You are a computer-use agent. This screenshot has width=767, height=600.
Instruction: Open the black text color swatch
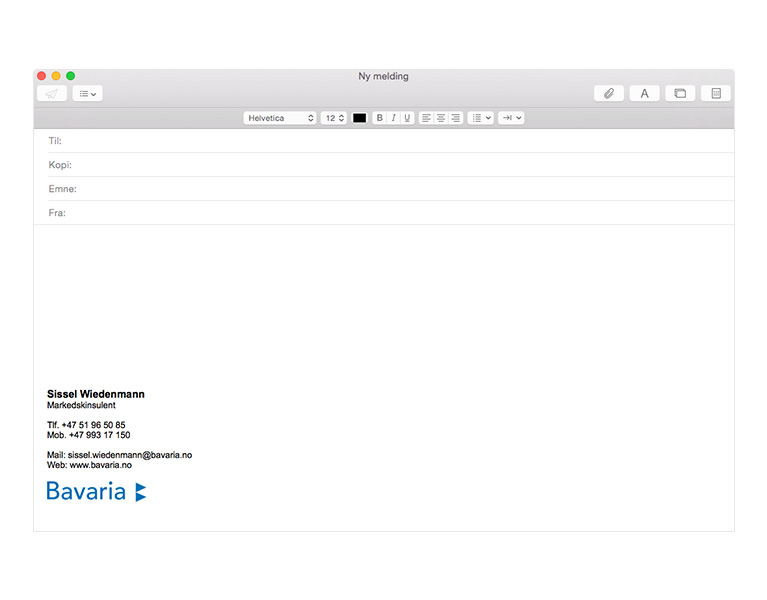(360, 118)
